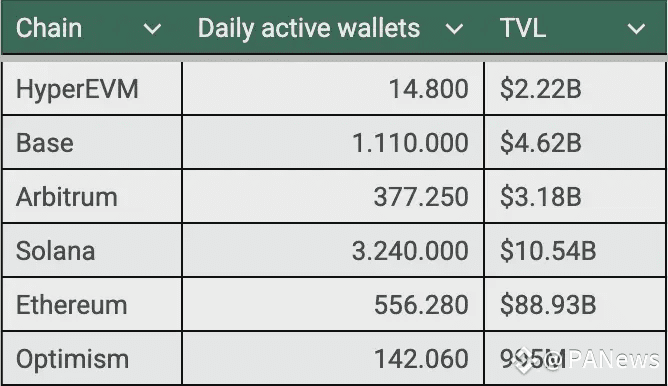Click the $2.22B TVL cell
Image resolution: width=668 pixels, height=386 pixels.
[575, 89]
